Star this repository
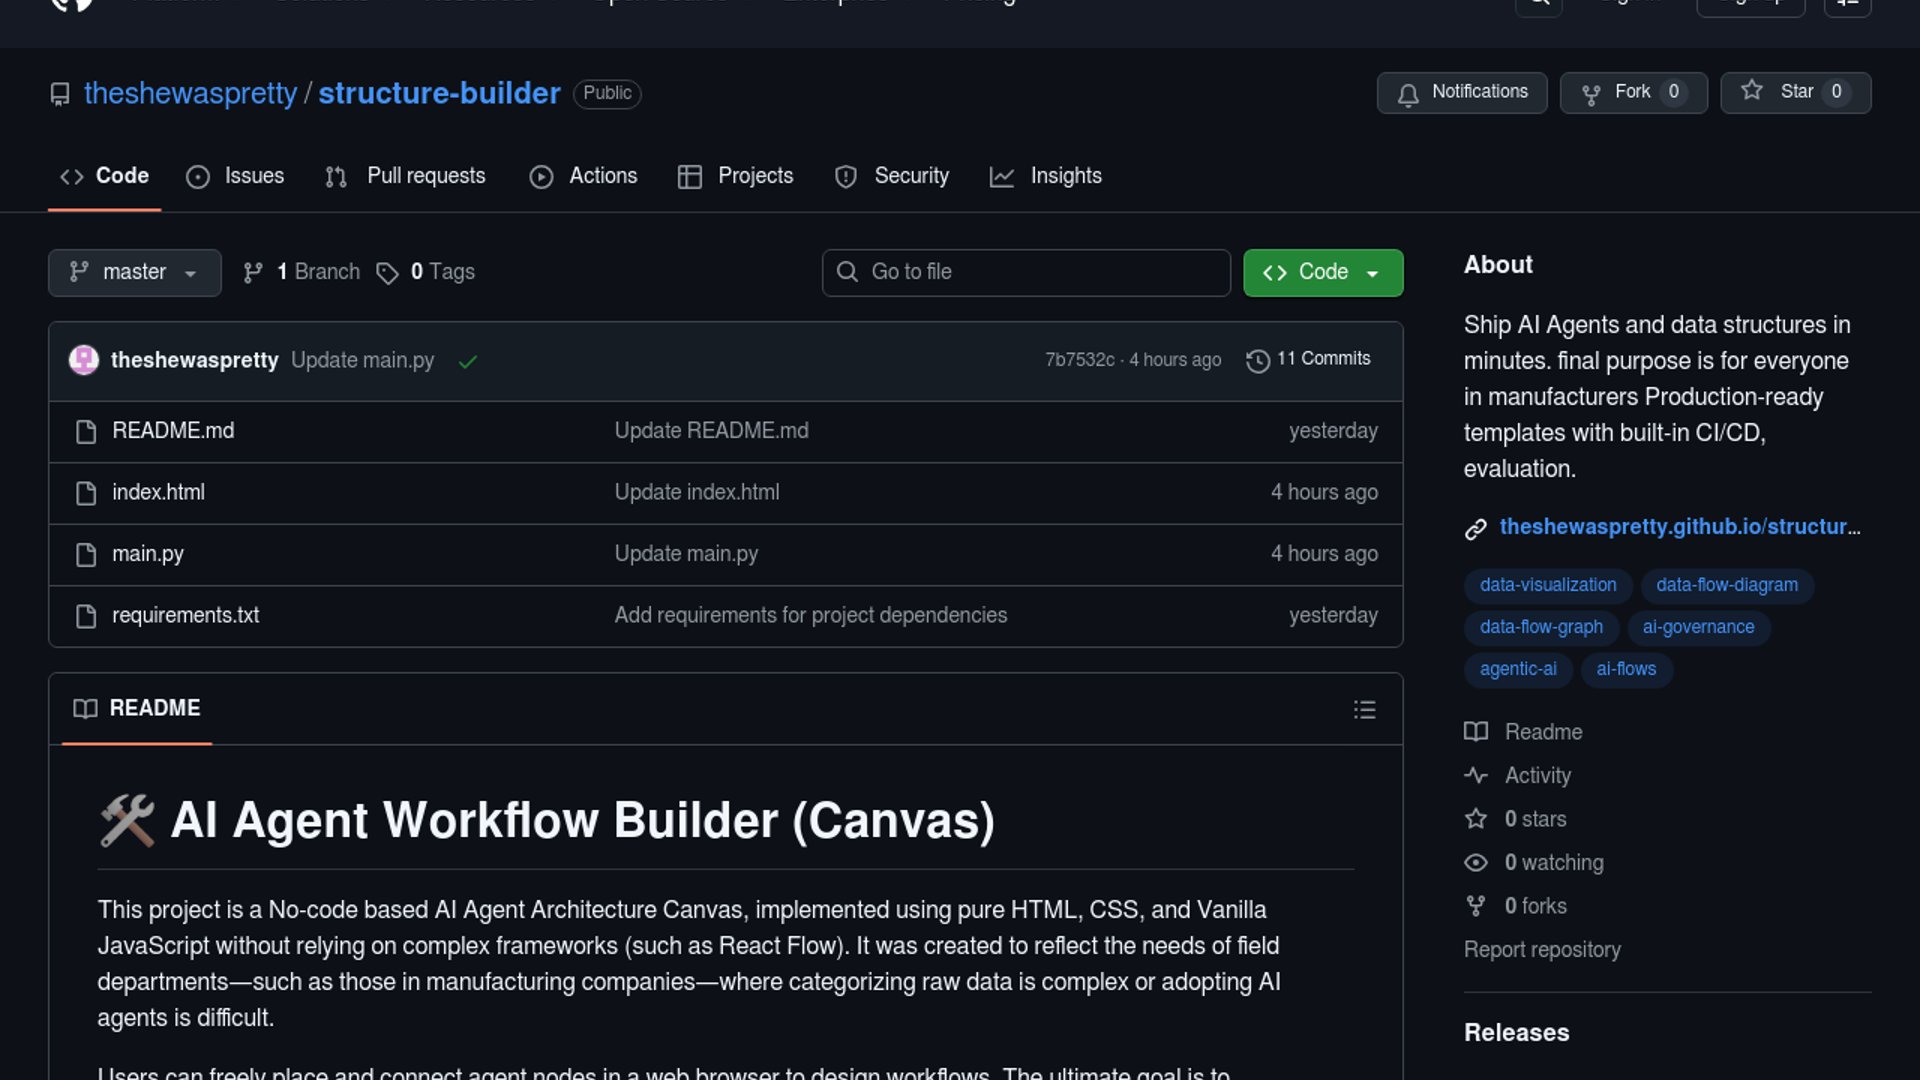The height and width of the screenshot is (1080, 1920). click(x=1794, y=92)
